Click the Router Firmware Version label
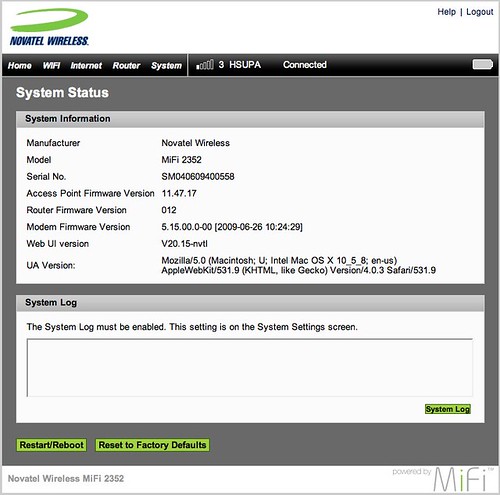This screenshot has height=495, width=500. [76, 210]
